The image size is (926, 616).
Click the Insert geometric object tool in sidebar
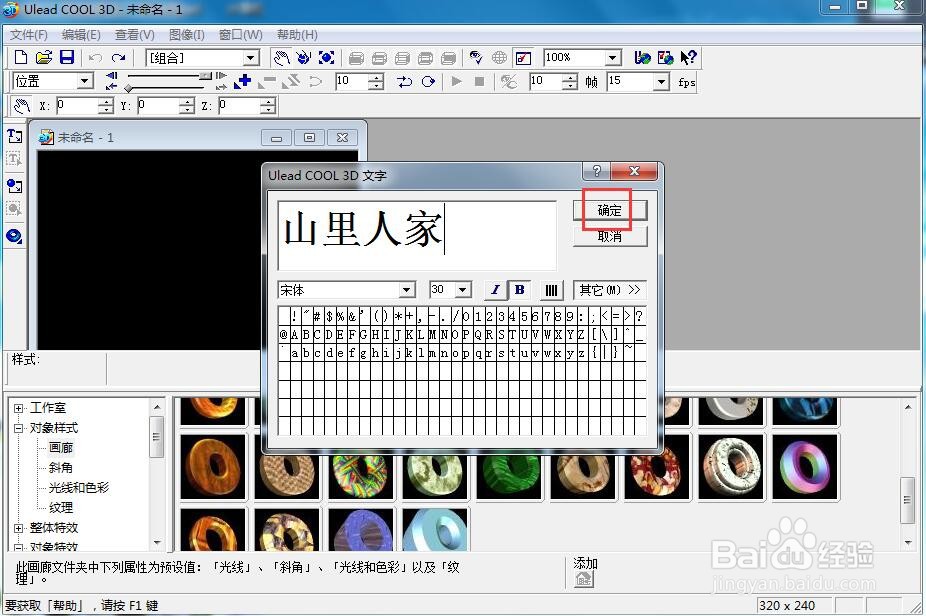[x=14, y=236]
